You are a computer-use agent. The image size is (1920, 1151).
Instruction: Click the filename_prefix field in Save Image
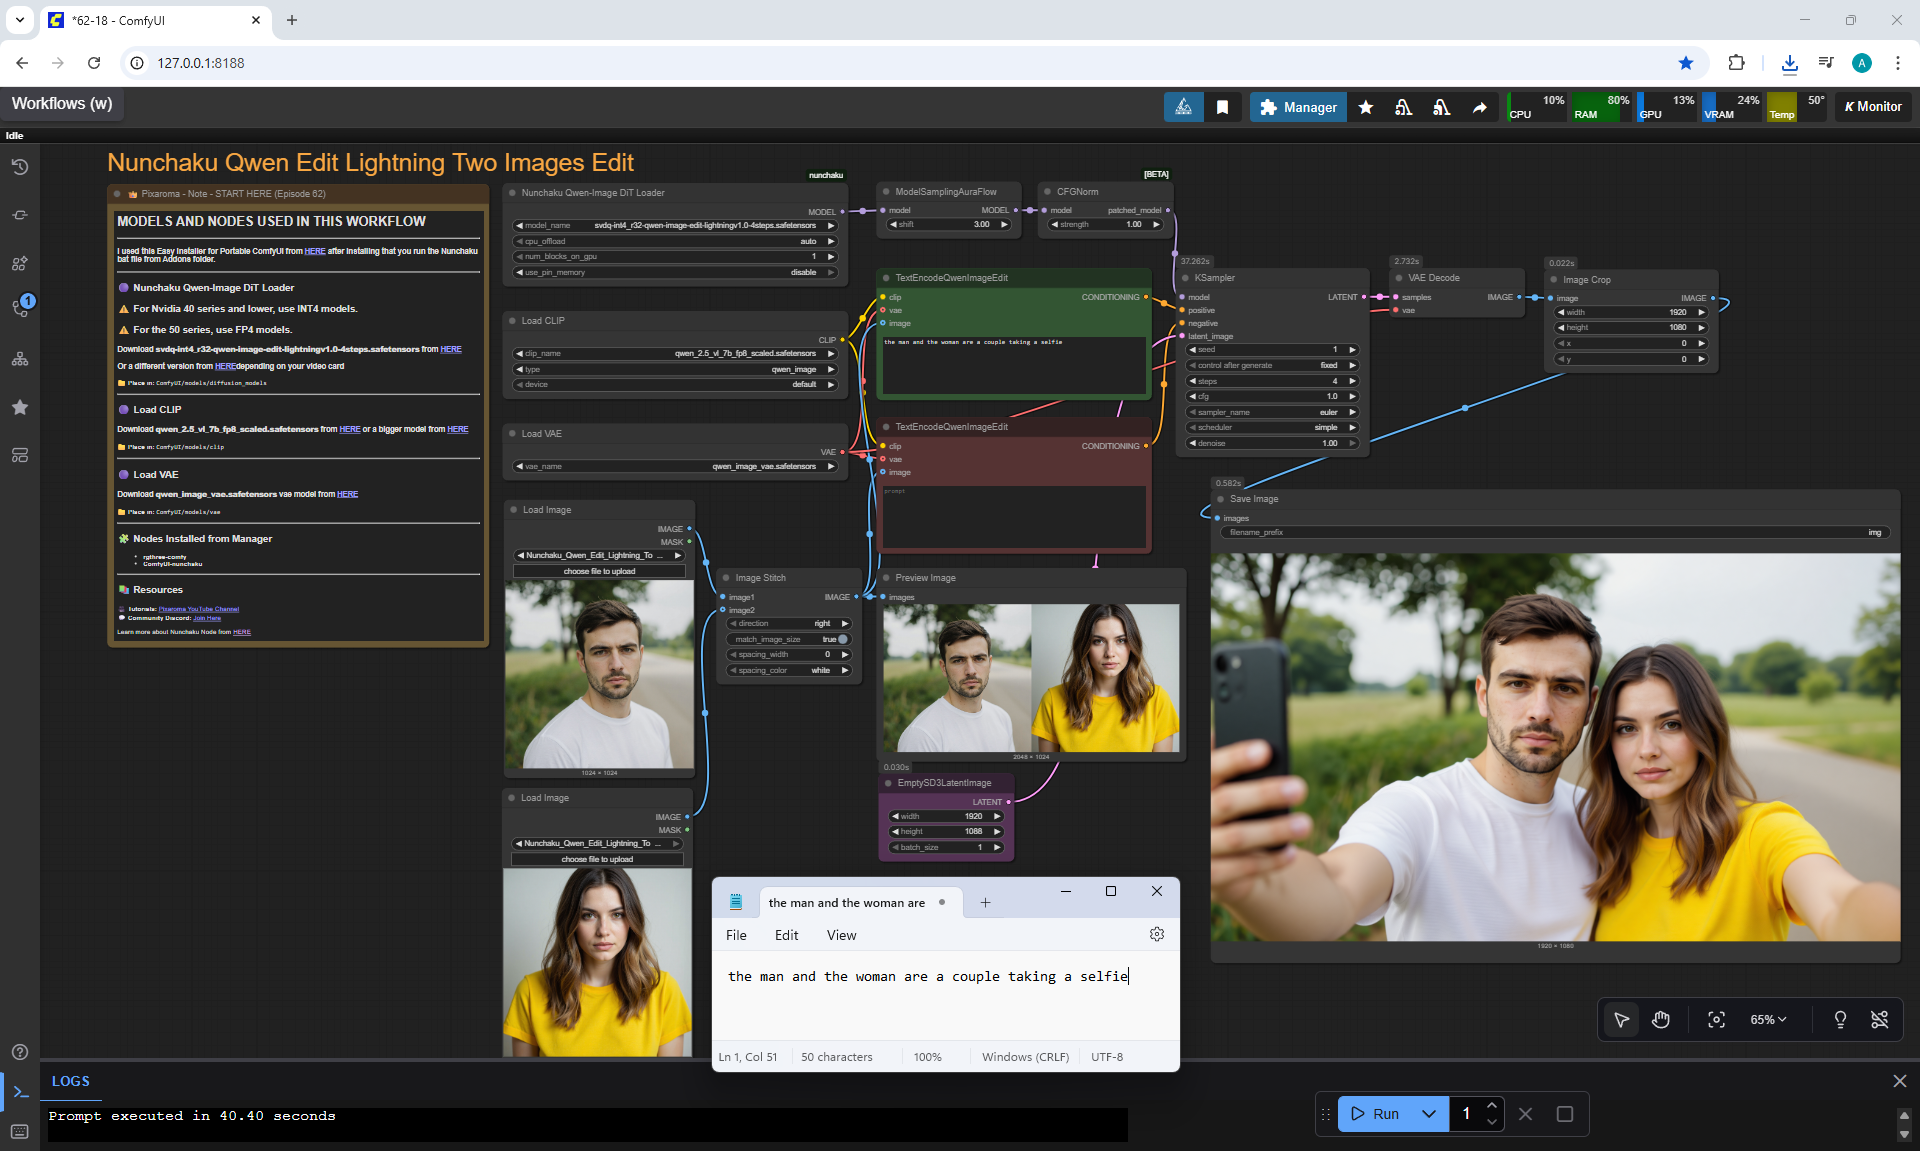coord(1554,532)
